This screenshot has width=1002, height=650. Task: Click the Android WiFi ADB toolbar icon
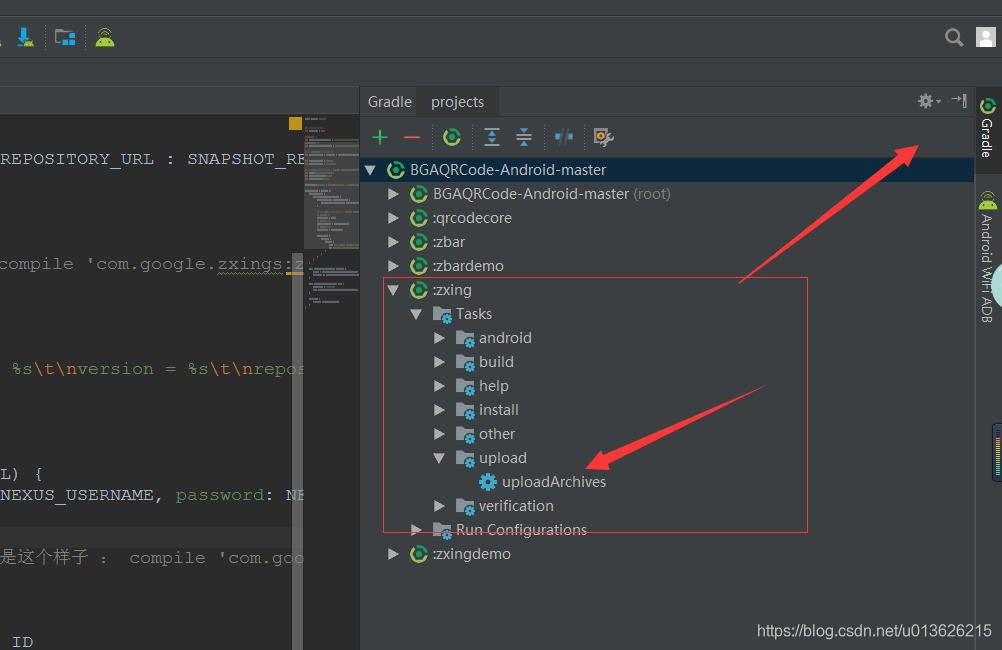click(x=105, y=38)
